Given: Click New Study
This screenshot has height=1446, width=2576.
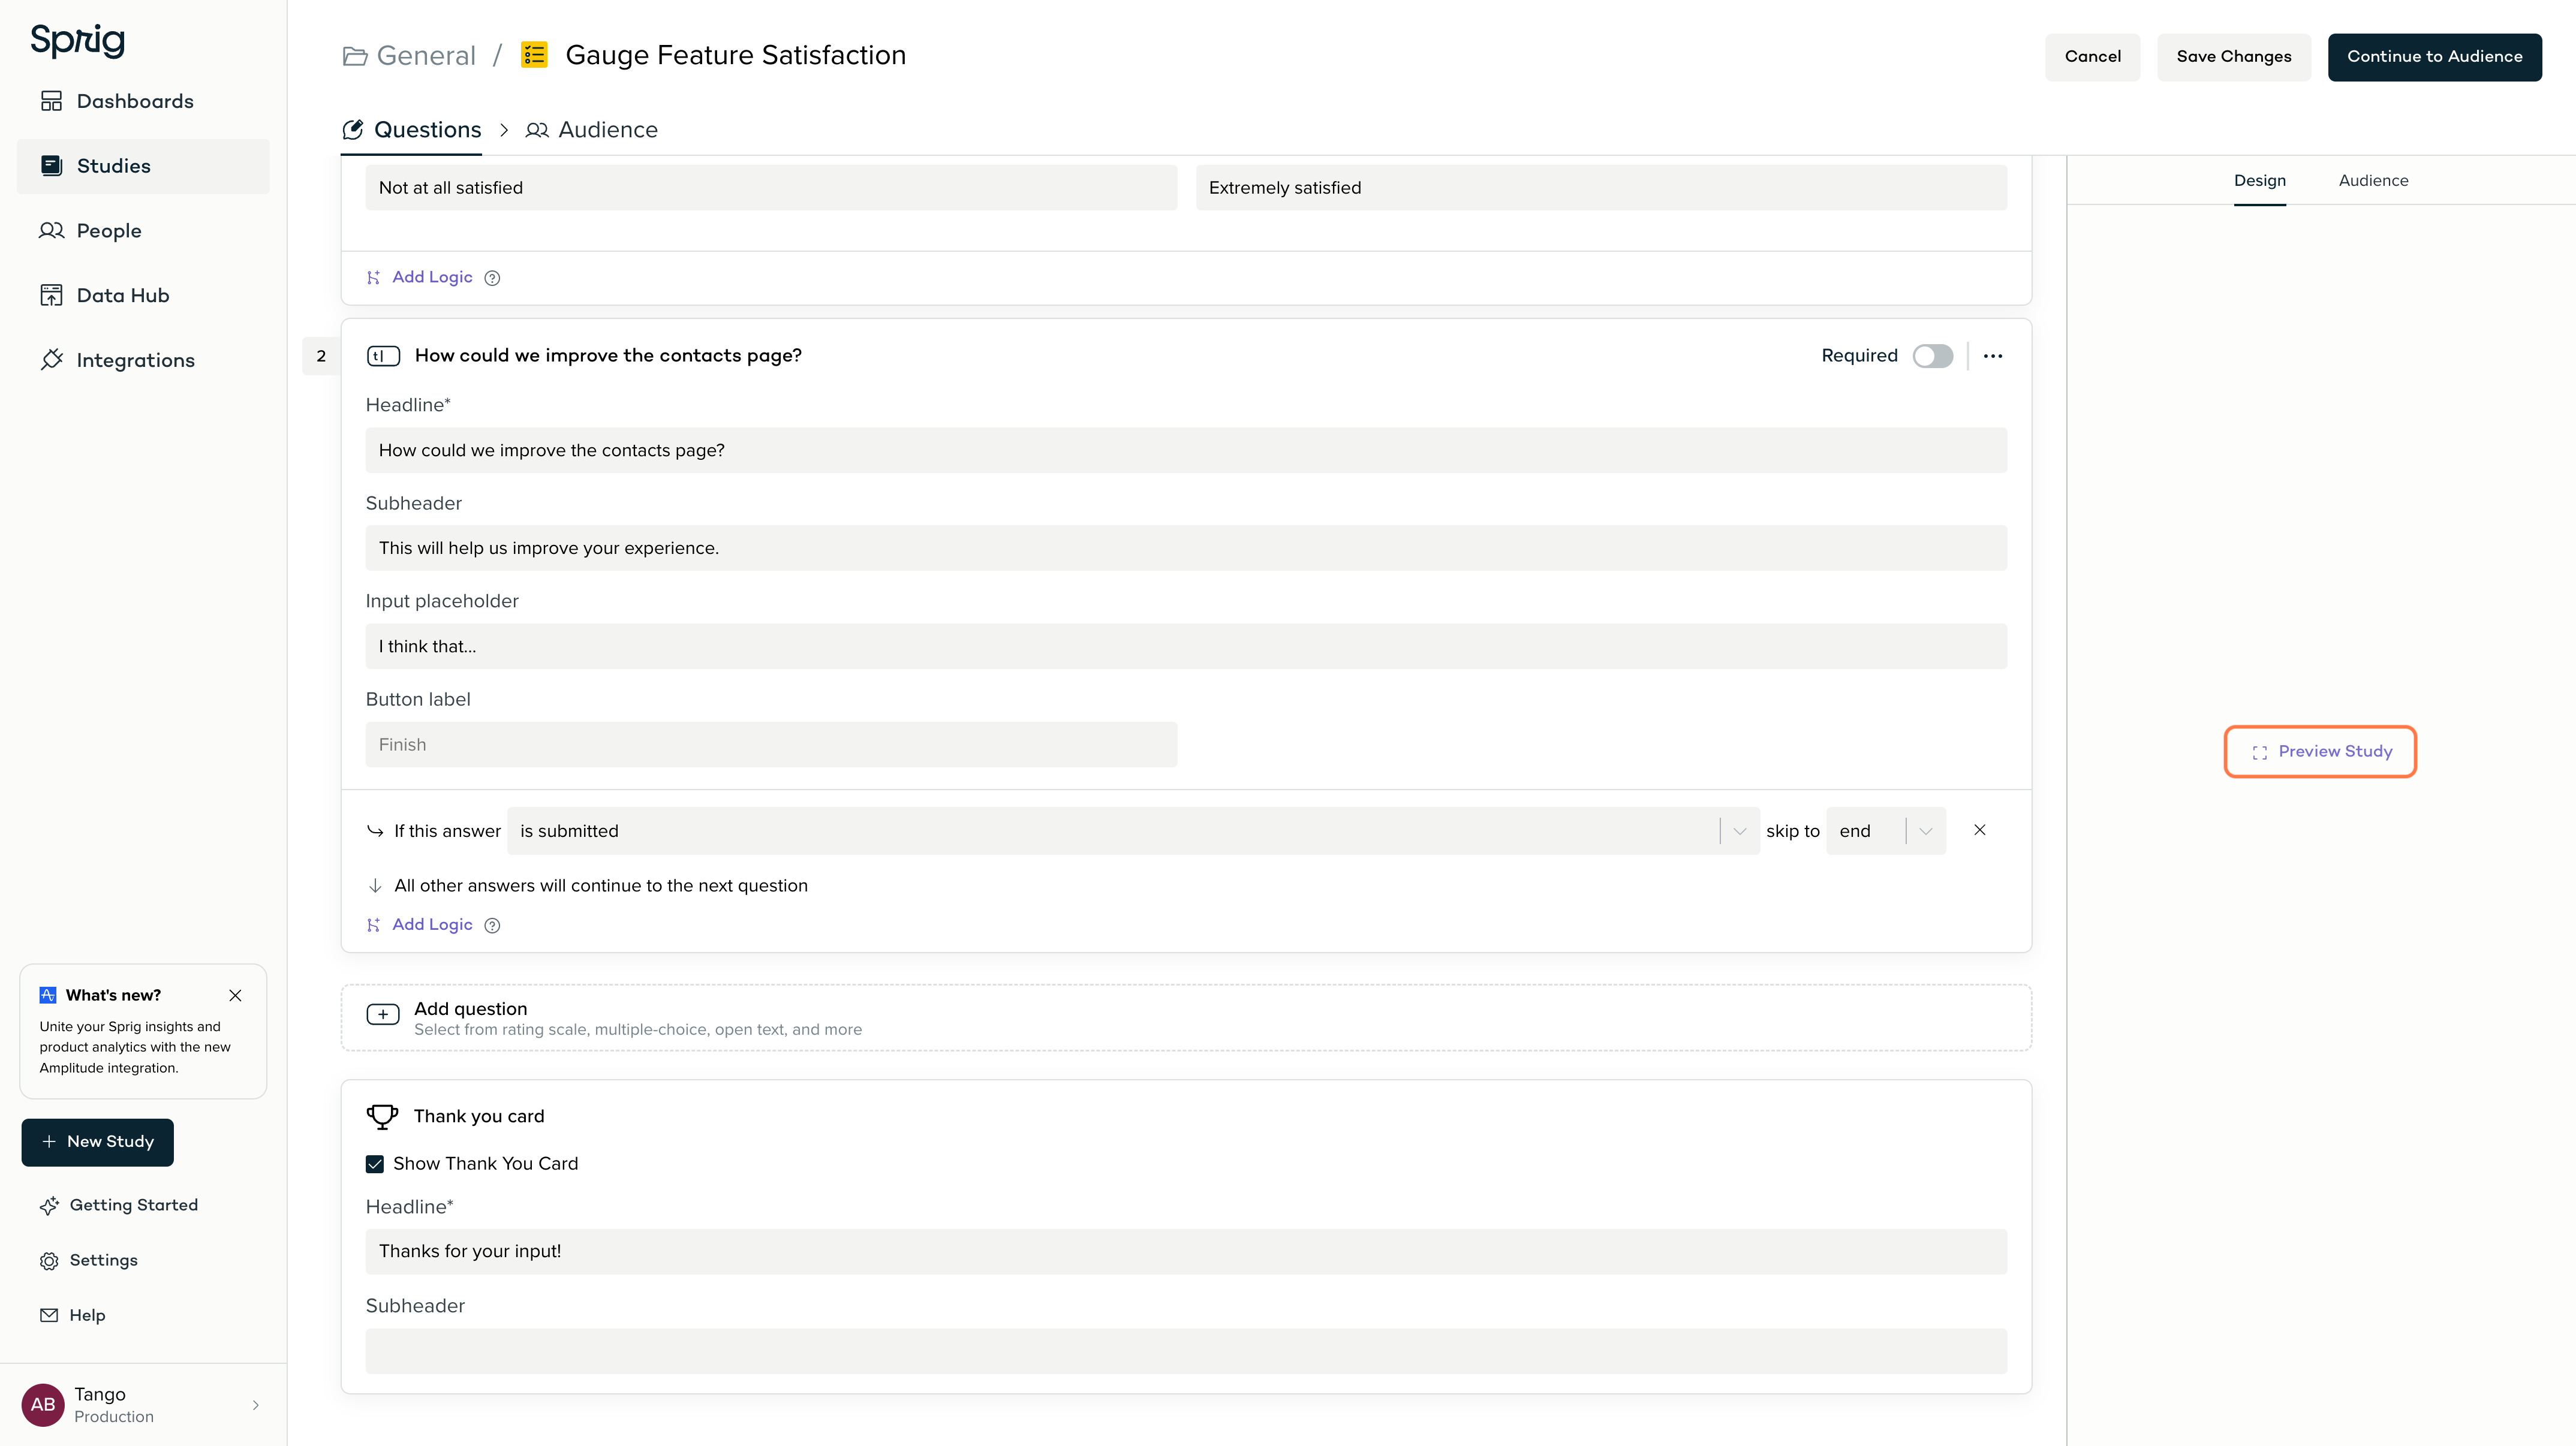Looking at the screenshot, I should [97, 1142].
